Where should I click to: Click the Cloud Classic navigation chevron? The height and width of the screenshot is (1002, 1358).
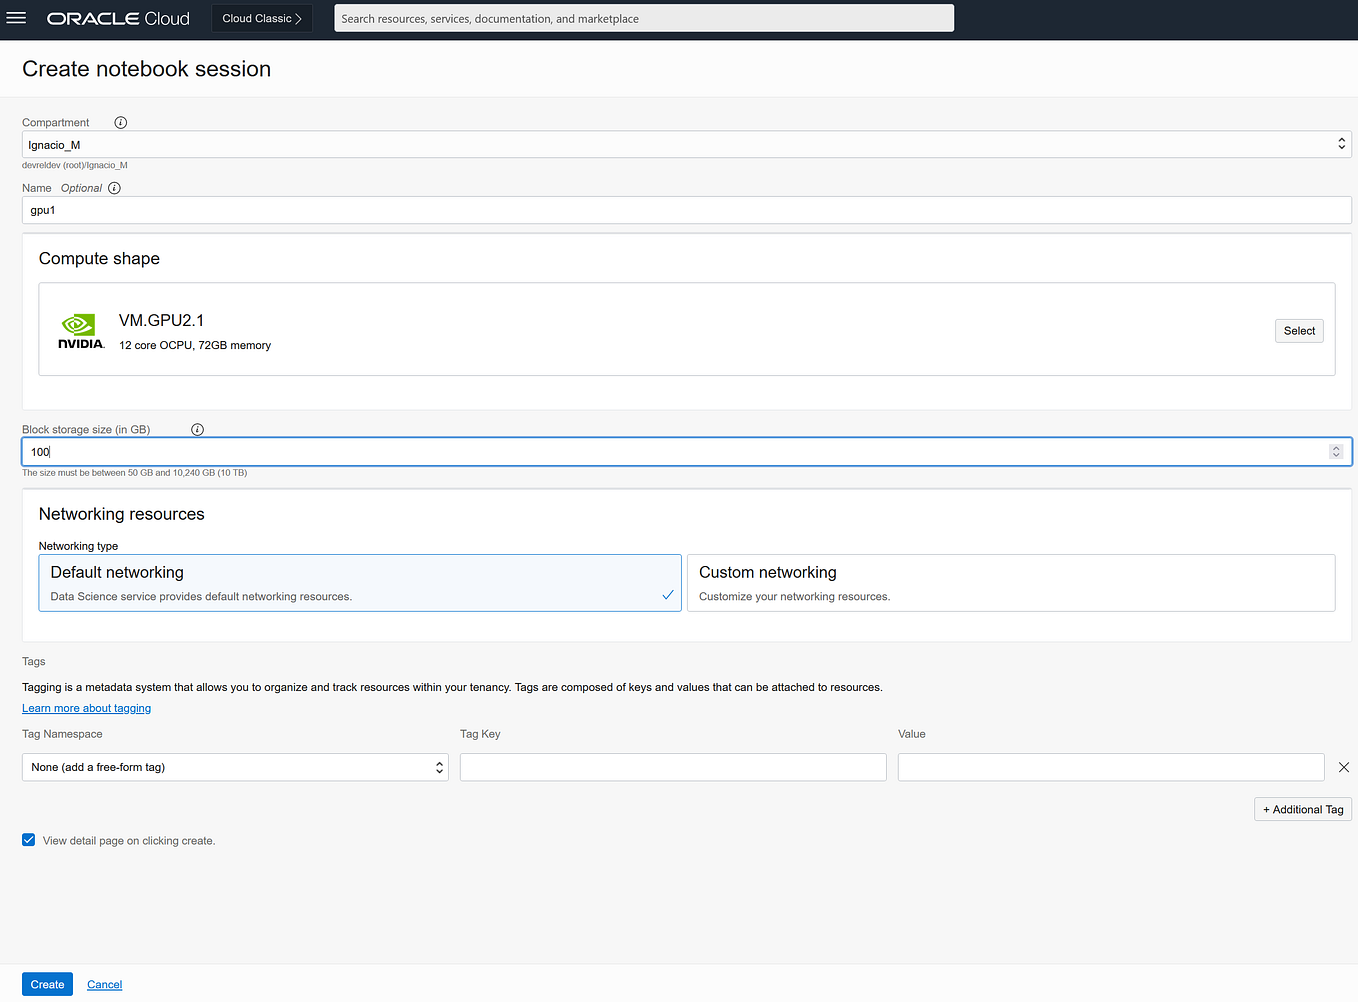point(299,17)
